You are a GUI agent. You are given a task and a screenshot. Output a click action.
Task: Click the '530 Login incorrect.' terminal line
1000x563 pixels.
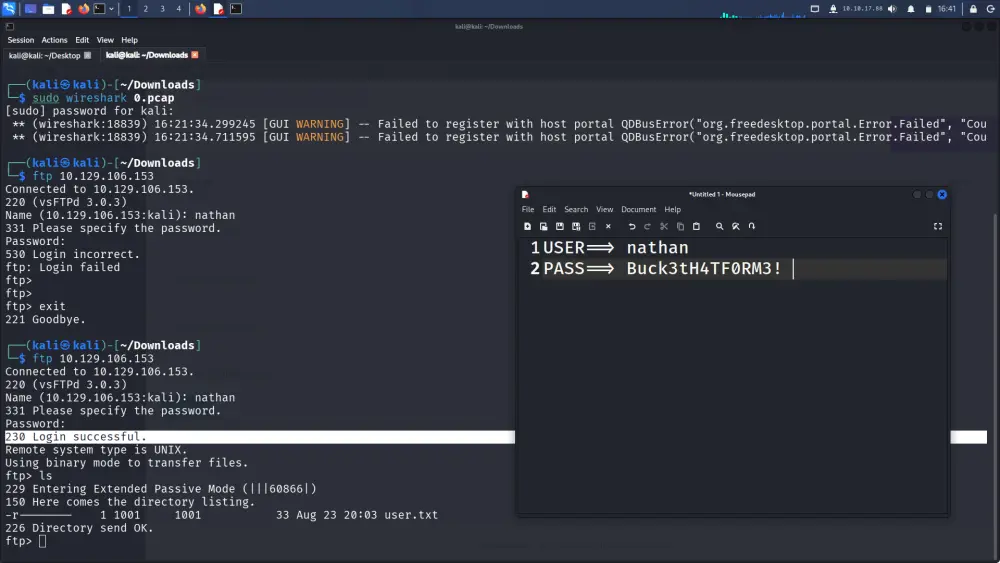coord(73,254)
